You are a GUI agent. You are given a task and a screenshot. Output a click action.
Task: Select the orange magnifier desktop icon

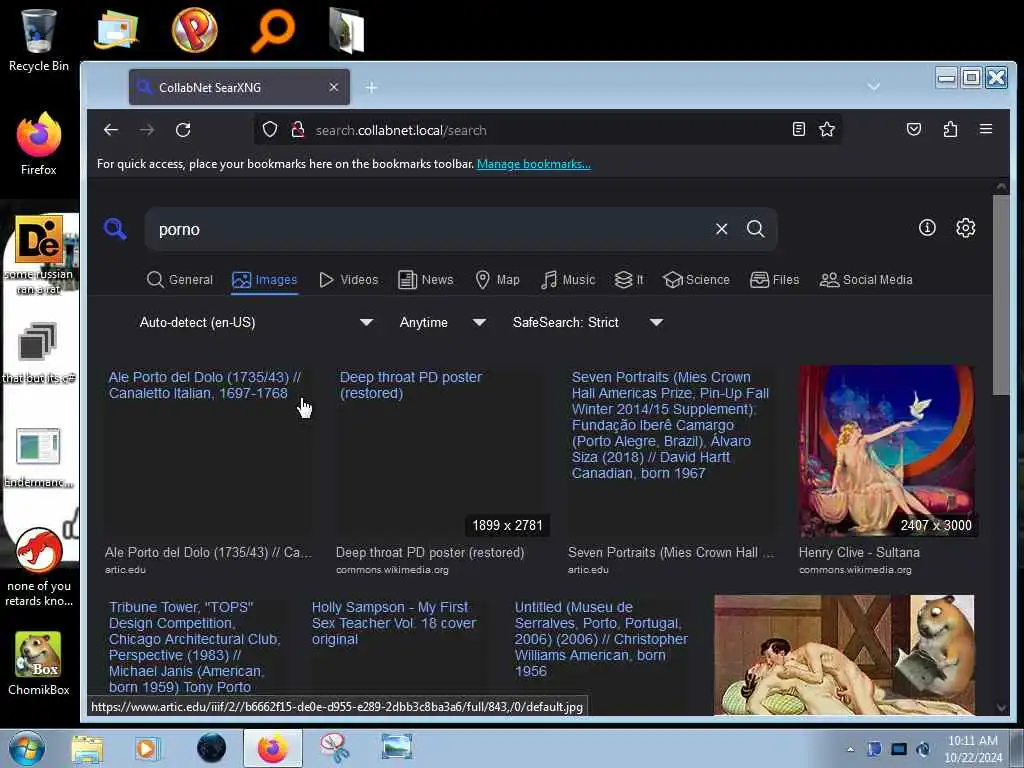tap(272, 30)
